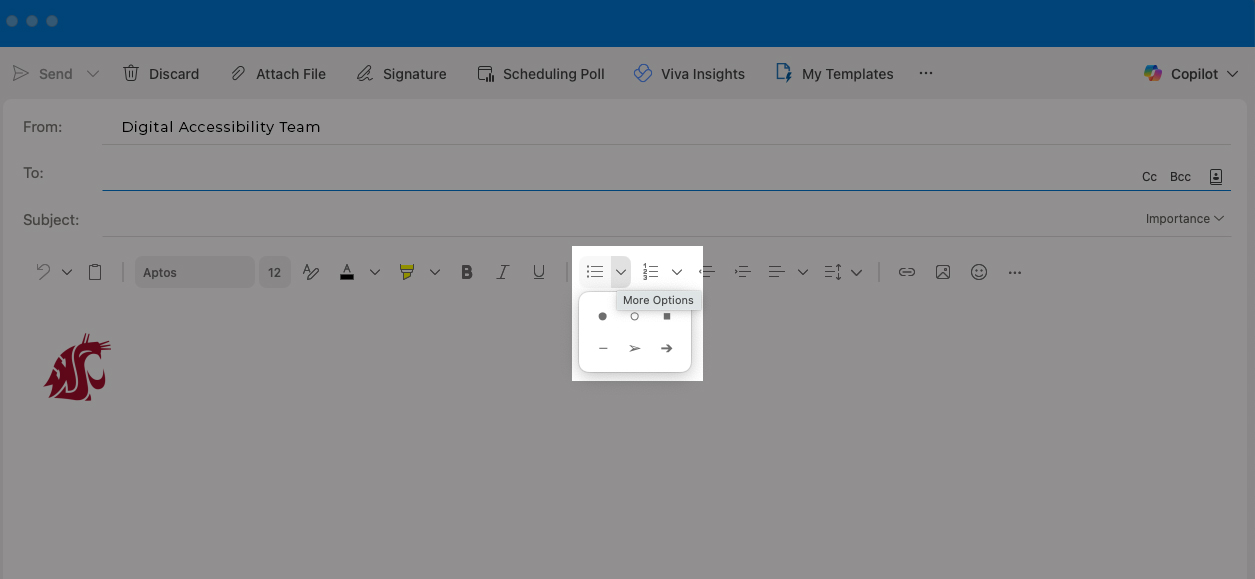
Task: Expand the Copilot dropdown arrow
Action: [1233, 74]
